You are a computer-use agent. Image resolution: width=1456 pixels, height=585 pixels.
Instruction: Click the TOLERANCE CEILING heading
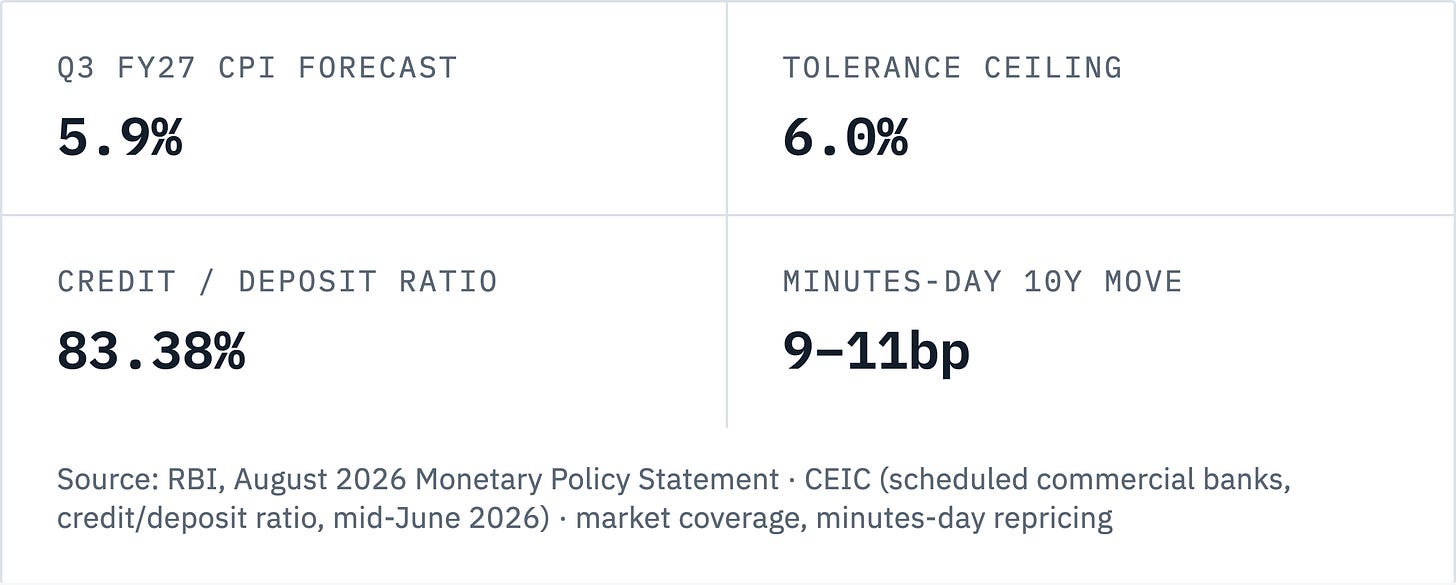pos(952,68)
